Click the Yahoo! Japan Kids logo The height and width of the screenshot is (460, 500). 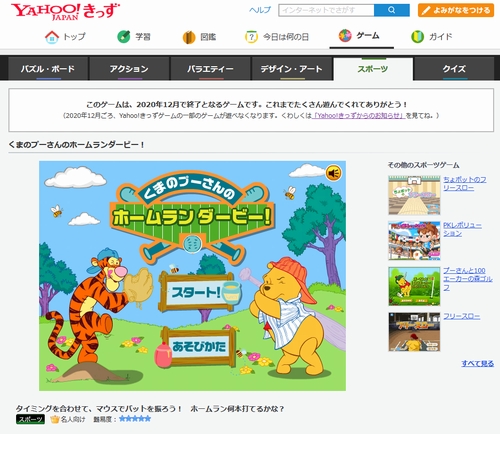click(x=65, y=12)
